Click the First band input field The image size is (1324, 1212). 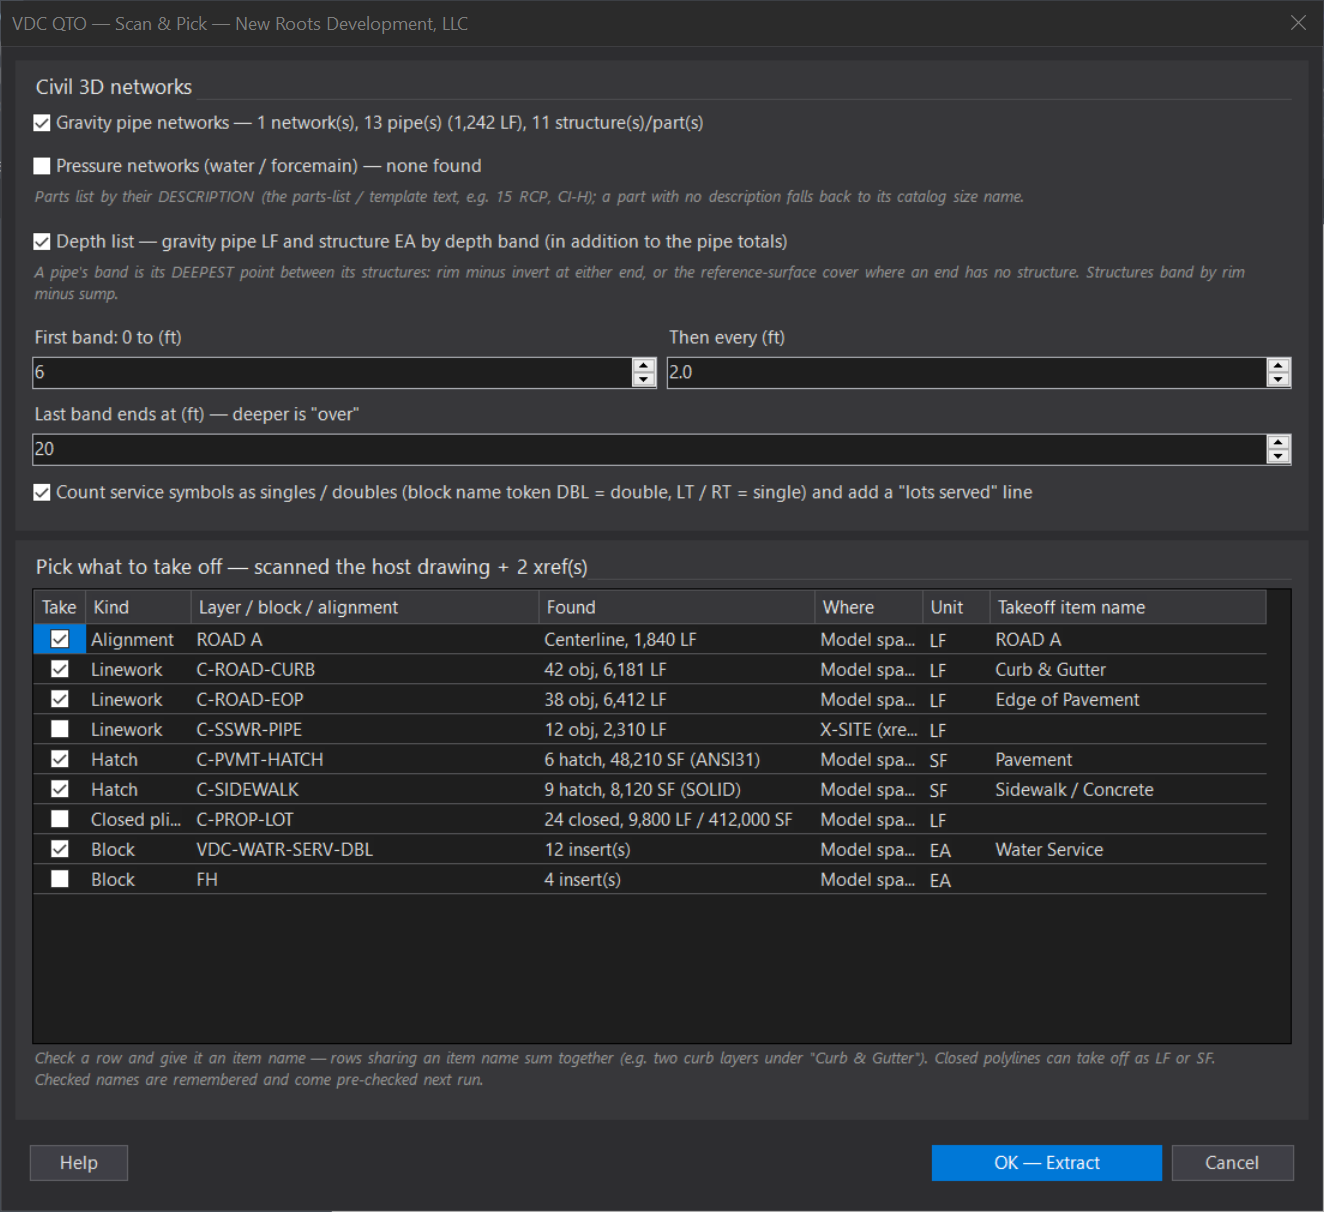[x=332, y=373]
